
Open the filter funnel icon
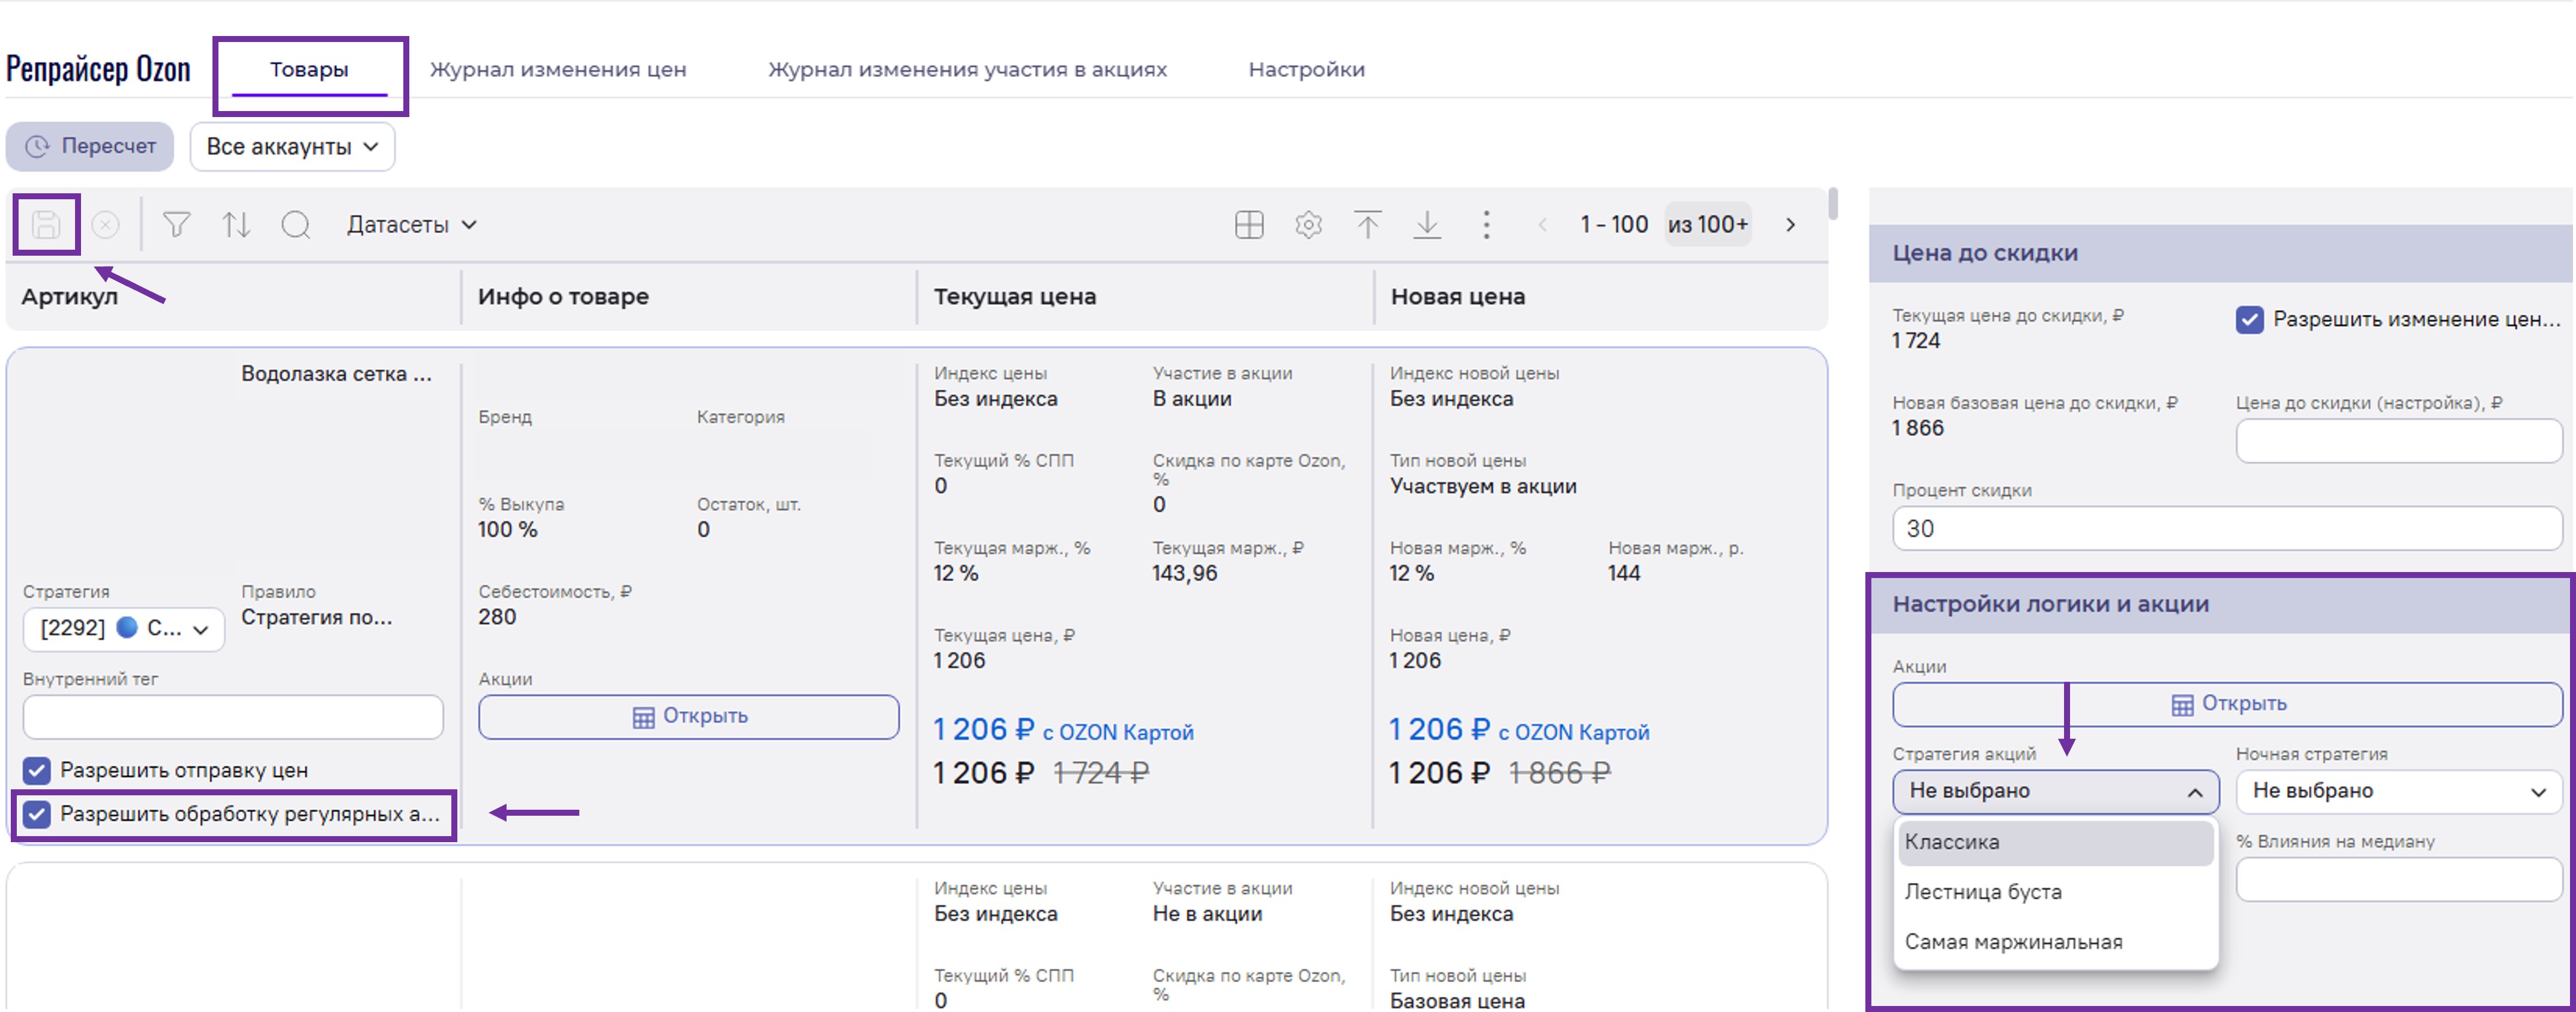coord(176,225)
